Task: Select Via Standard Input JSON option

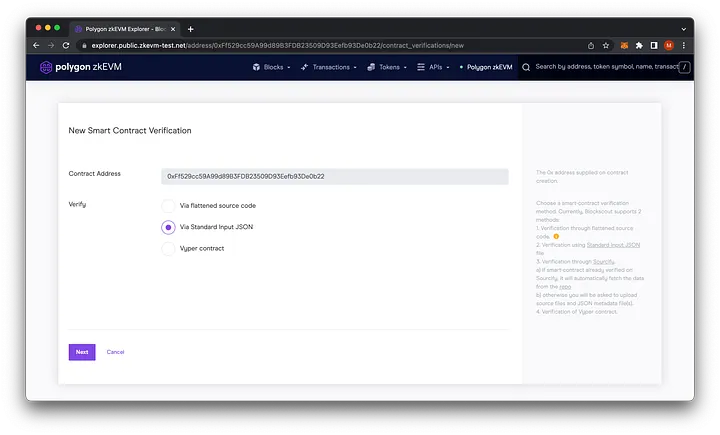Action: tap(168, 227)
